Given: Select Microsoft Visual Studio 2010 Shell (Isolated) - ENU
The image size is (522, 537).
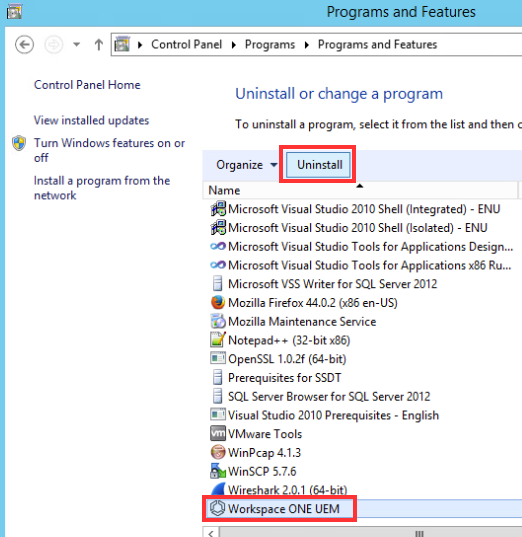Looking at the screenshot, I should (357, 228).
